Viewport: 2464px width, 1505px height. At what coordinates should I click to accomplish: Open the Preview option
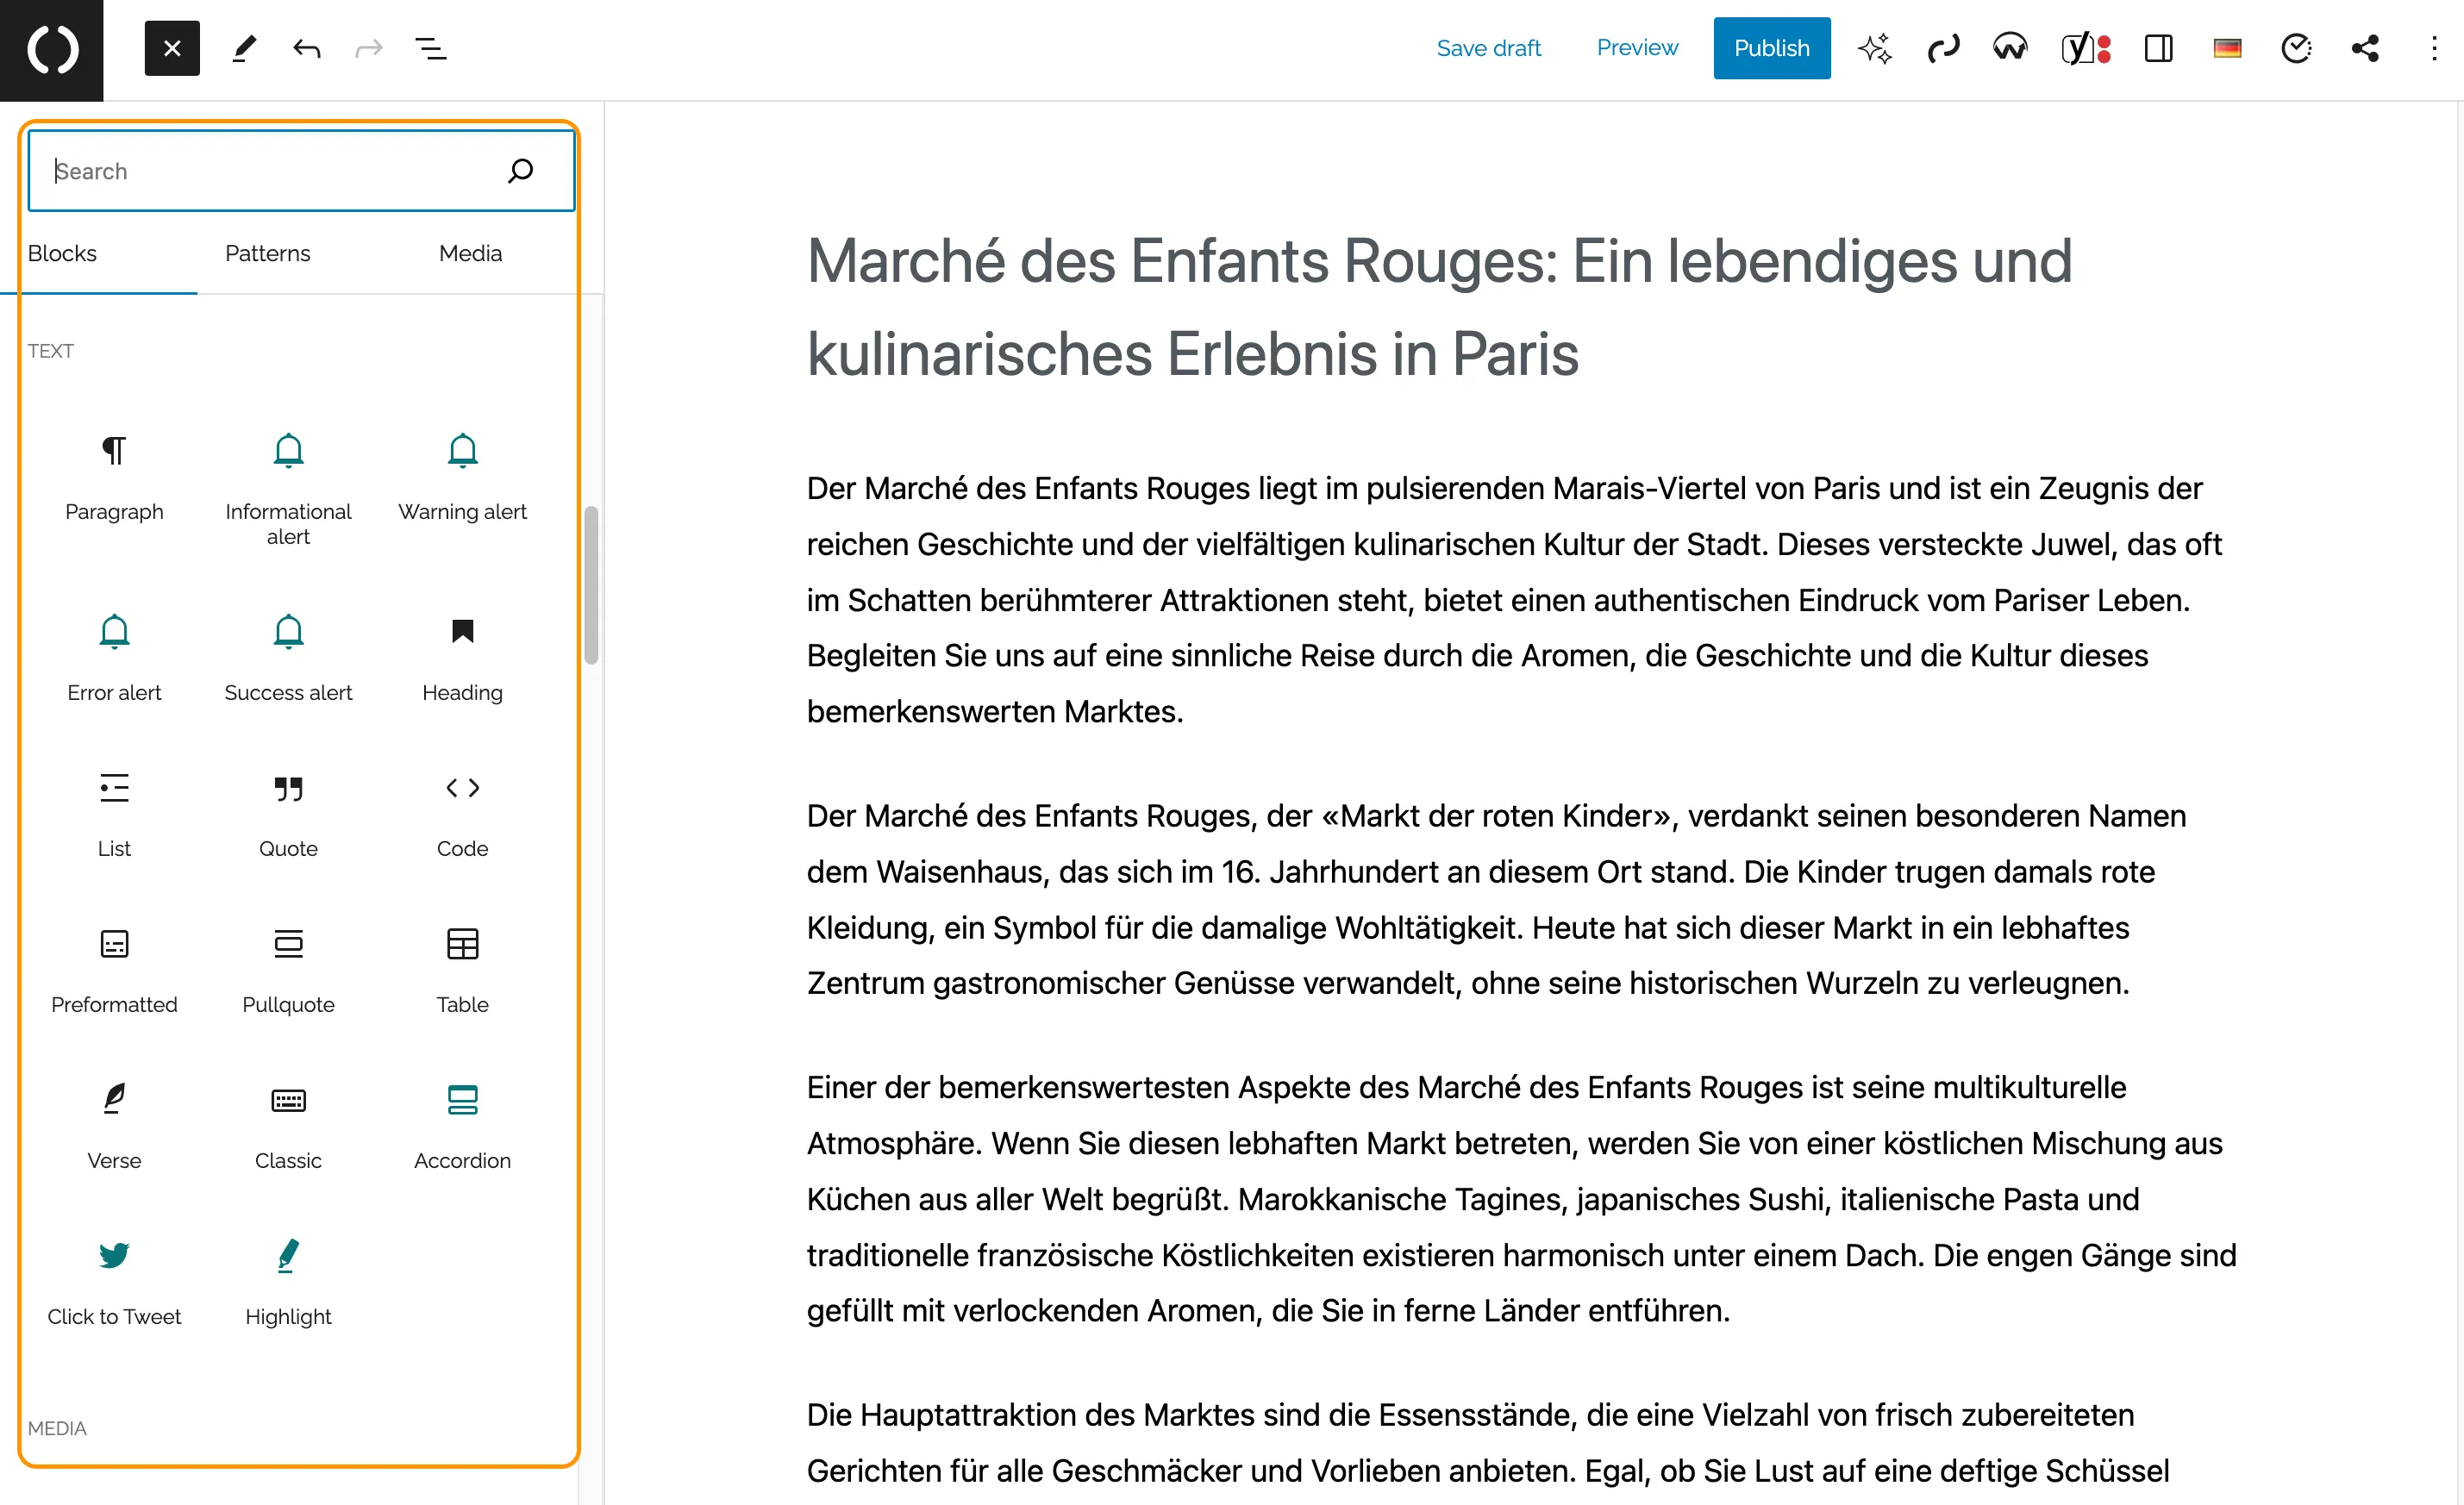1637,48
